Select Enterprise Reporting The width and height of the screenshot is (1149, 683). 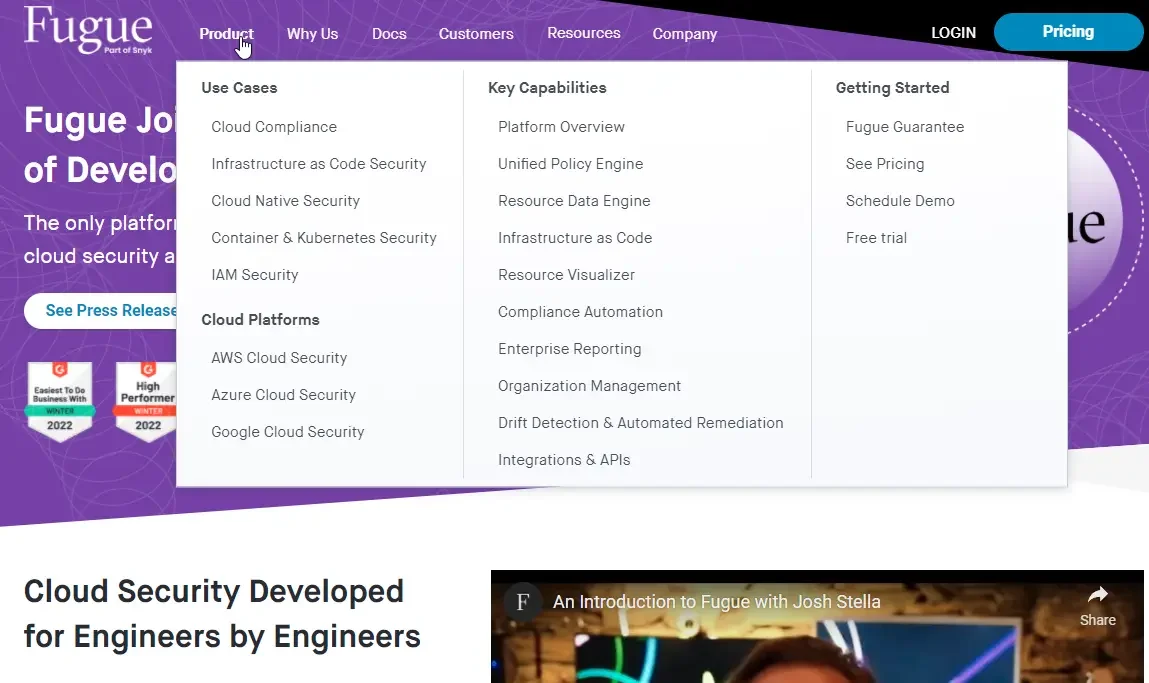(x=570, y=349)
